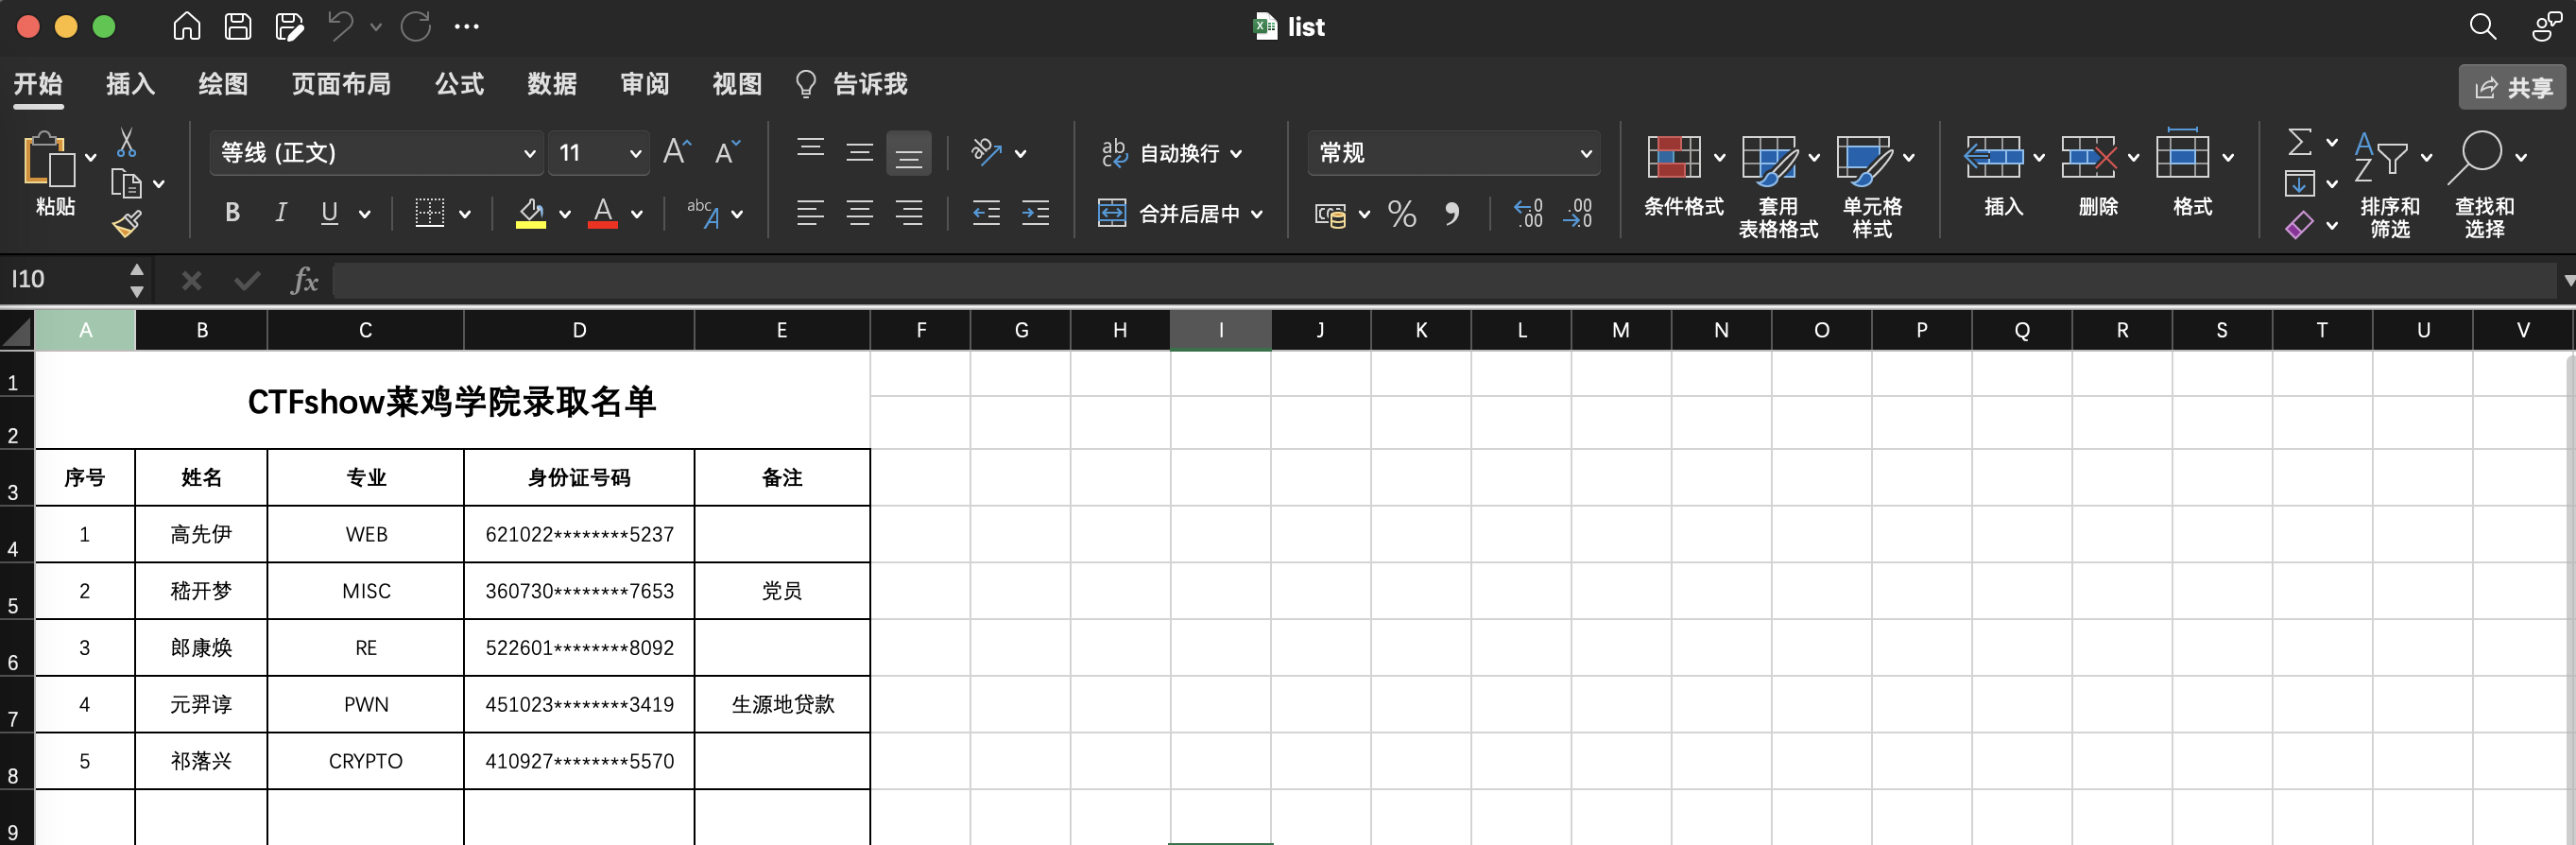
Task: Expand the Find and Select dropdown
Action: pyautogui.click(x=2521, y=157)
